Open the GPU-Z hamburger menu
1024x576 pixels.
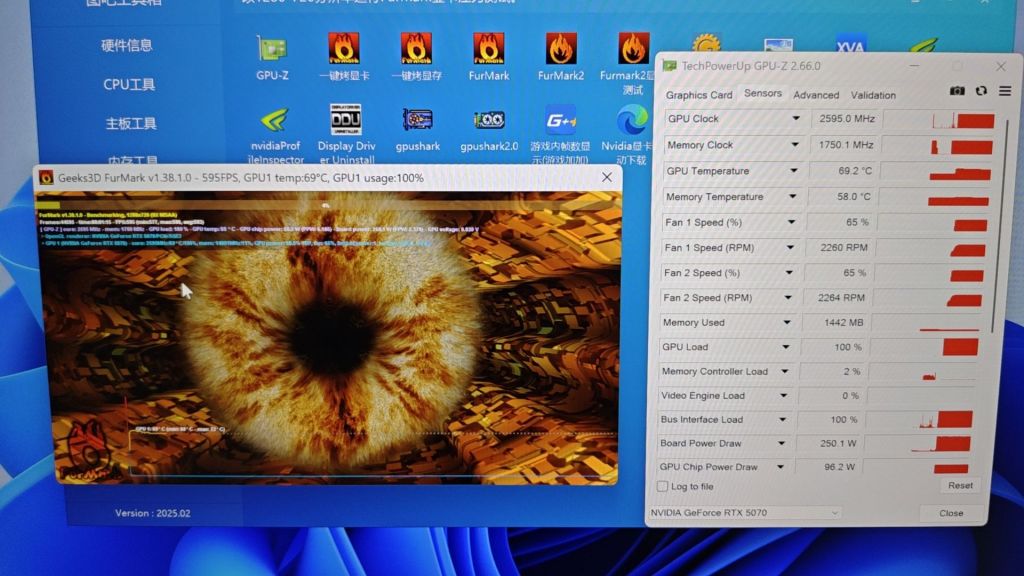(1004, 92)
